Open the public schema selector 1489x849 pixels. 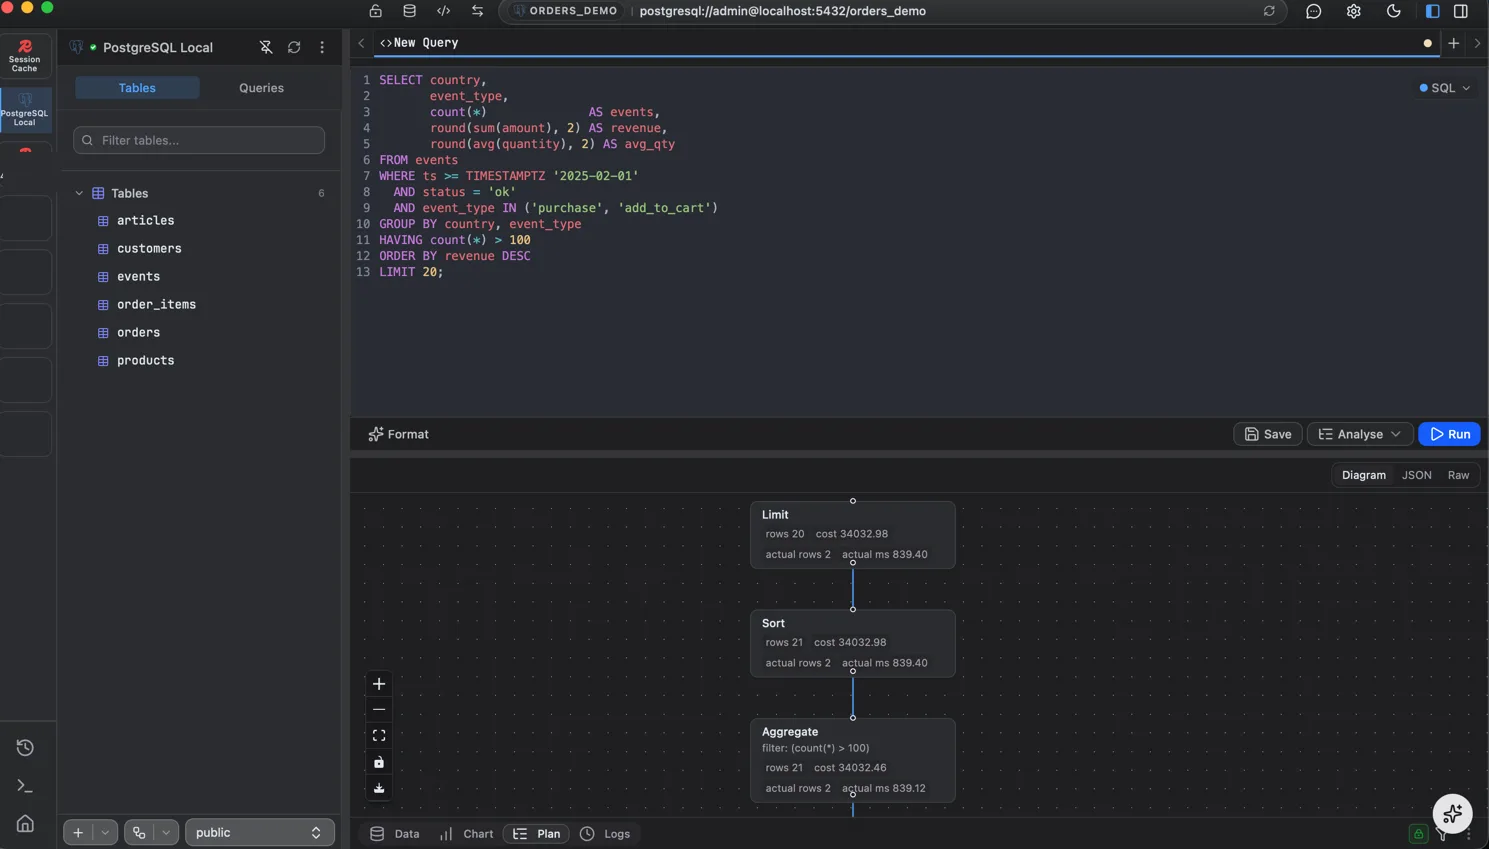pos(259,832)
